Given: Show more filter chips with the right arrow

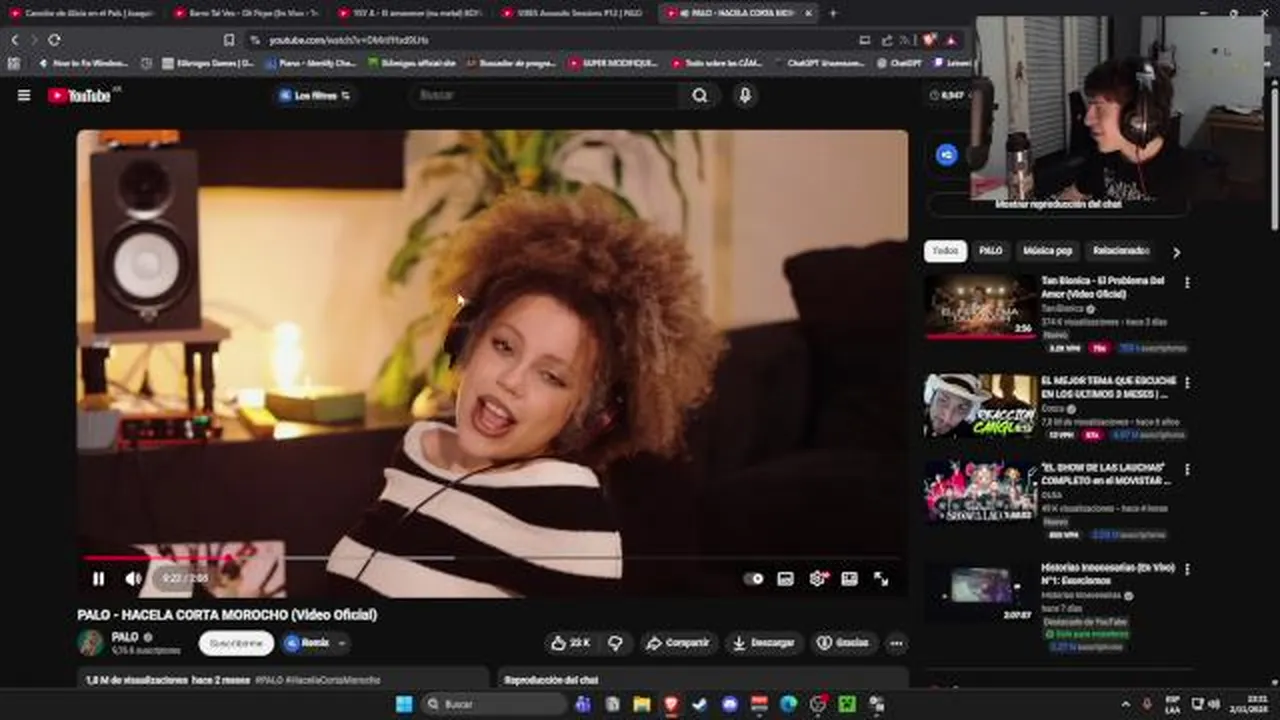Looking at the screenshot, I should coord(1176,252).
